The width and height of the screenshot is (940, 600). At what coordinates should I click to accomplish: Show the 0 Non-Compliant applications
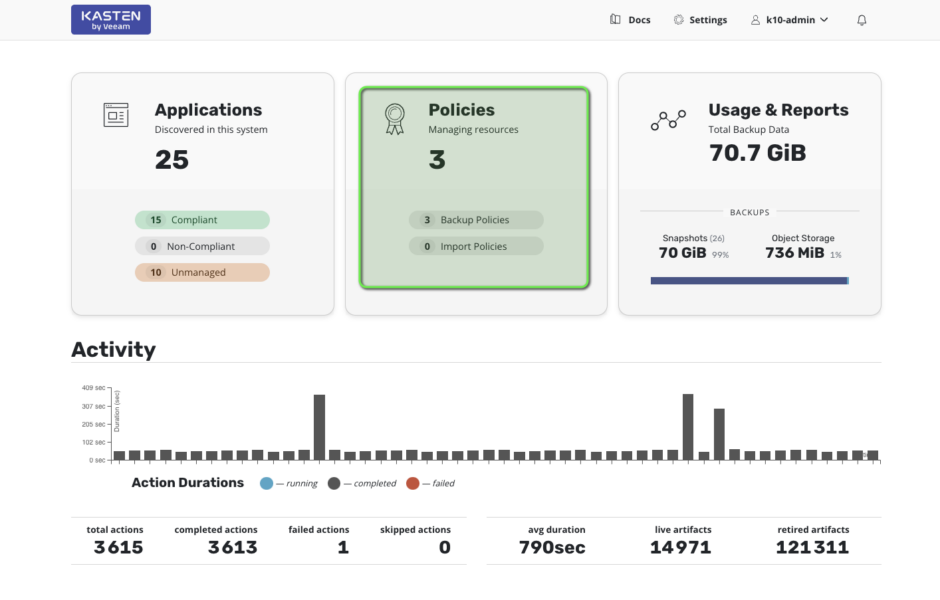point(202,246)
